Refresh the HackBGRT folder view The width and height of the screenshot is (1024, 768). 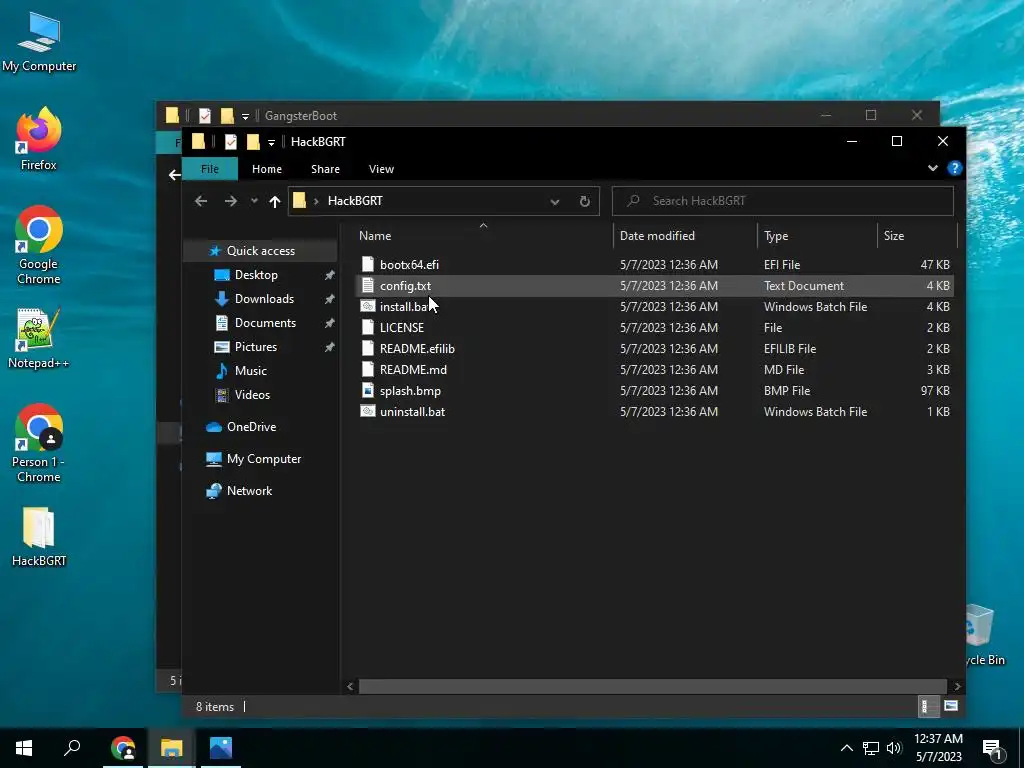[x=584, y=201]
